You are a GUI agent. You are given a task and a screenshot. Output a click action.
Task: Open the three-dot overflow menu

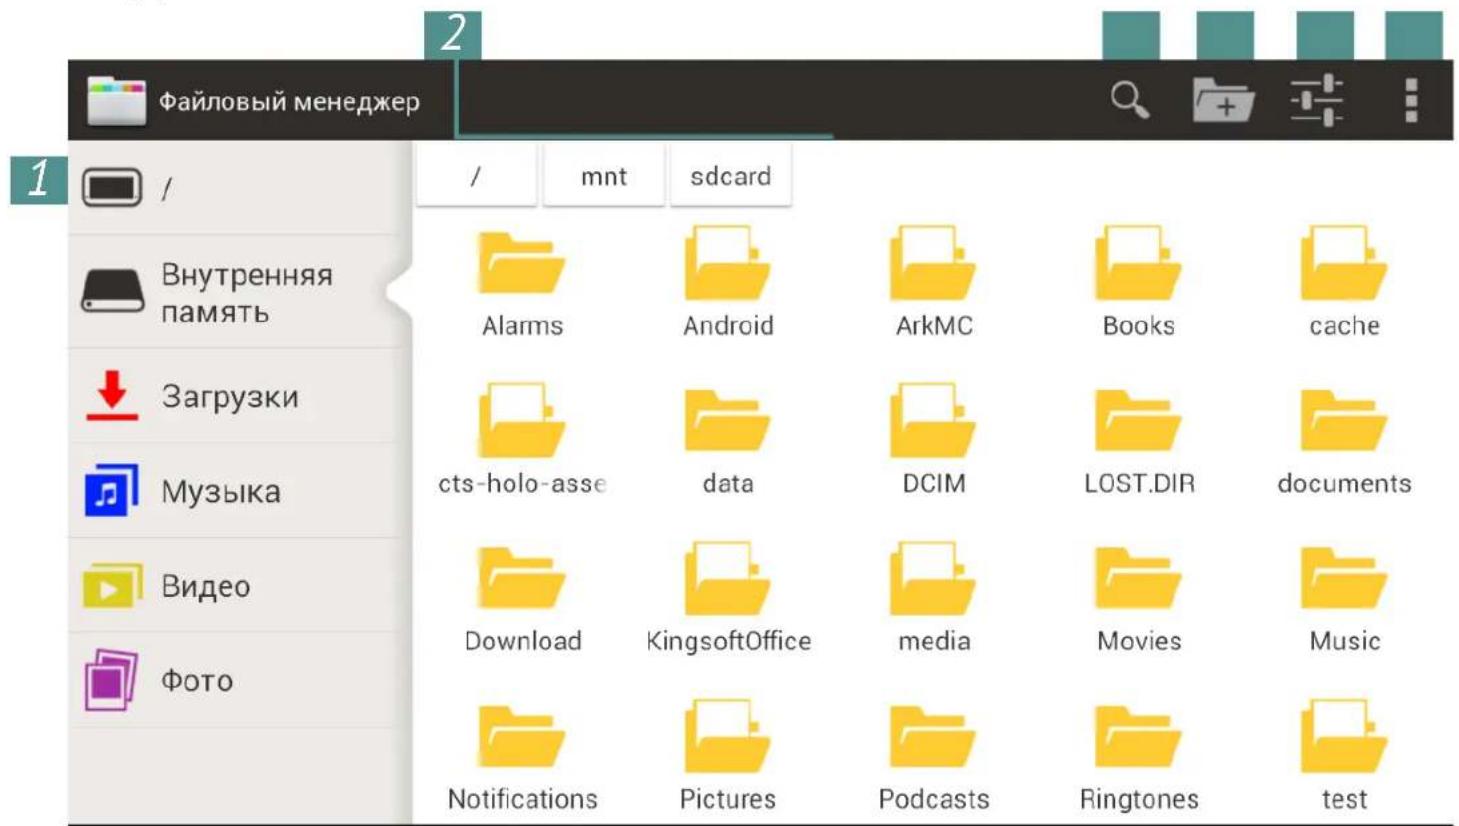(x=1411, y=100)
